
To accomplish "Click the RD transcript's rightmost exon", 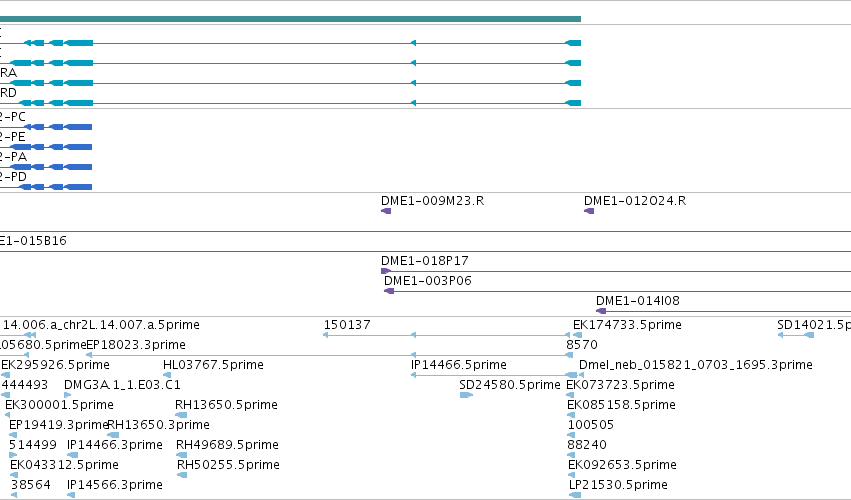I will coord(573,103).
